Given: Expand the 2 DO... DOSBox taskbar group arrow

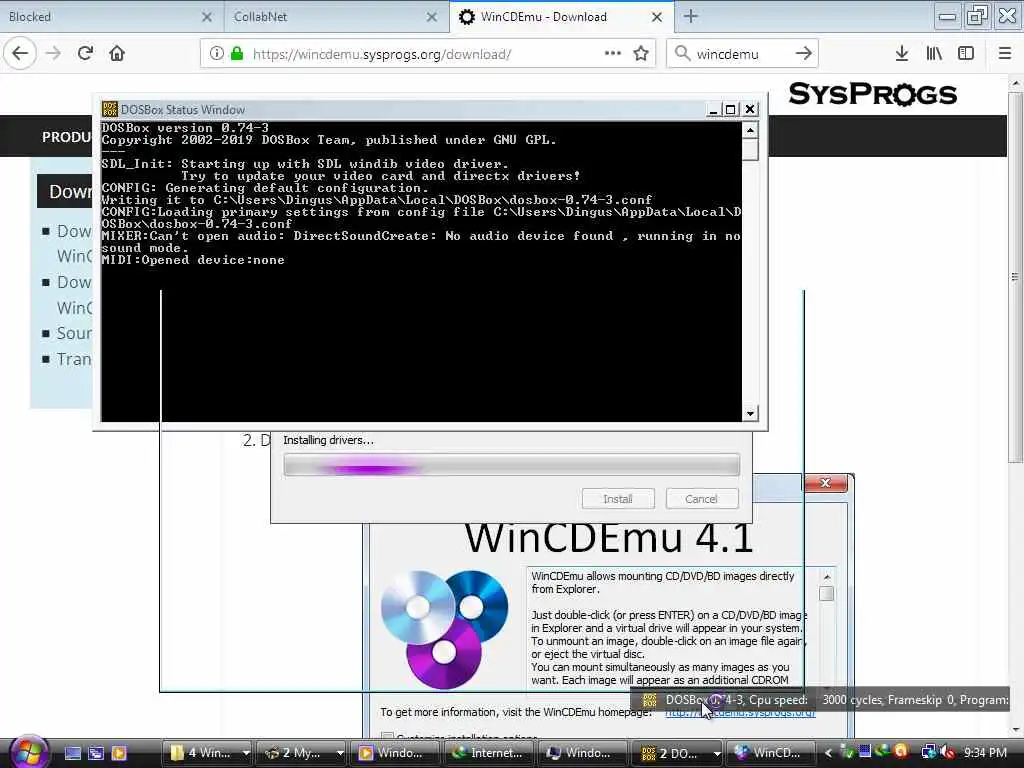Looking at the screenshot, I should (x=716, y=753).
